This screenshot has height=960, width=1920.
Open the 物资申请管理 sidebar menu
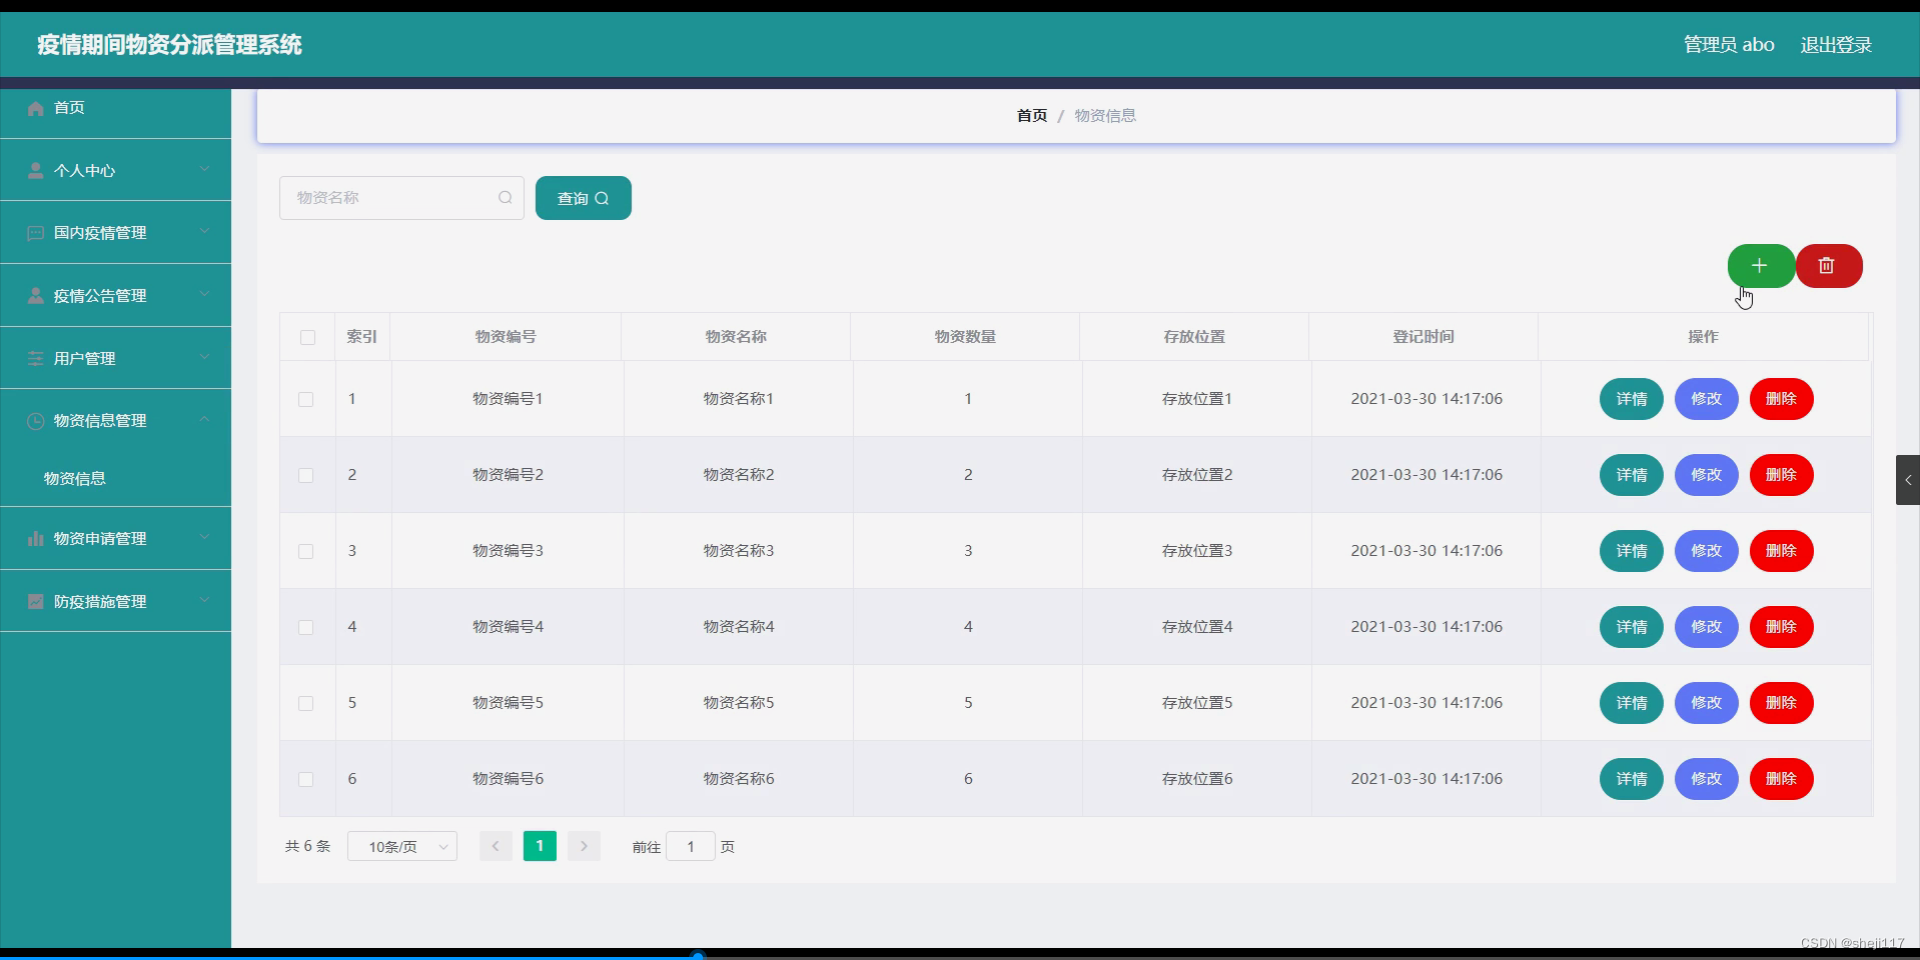pos(116,539)
